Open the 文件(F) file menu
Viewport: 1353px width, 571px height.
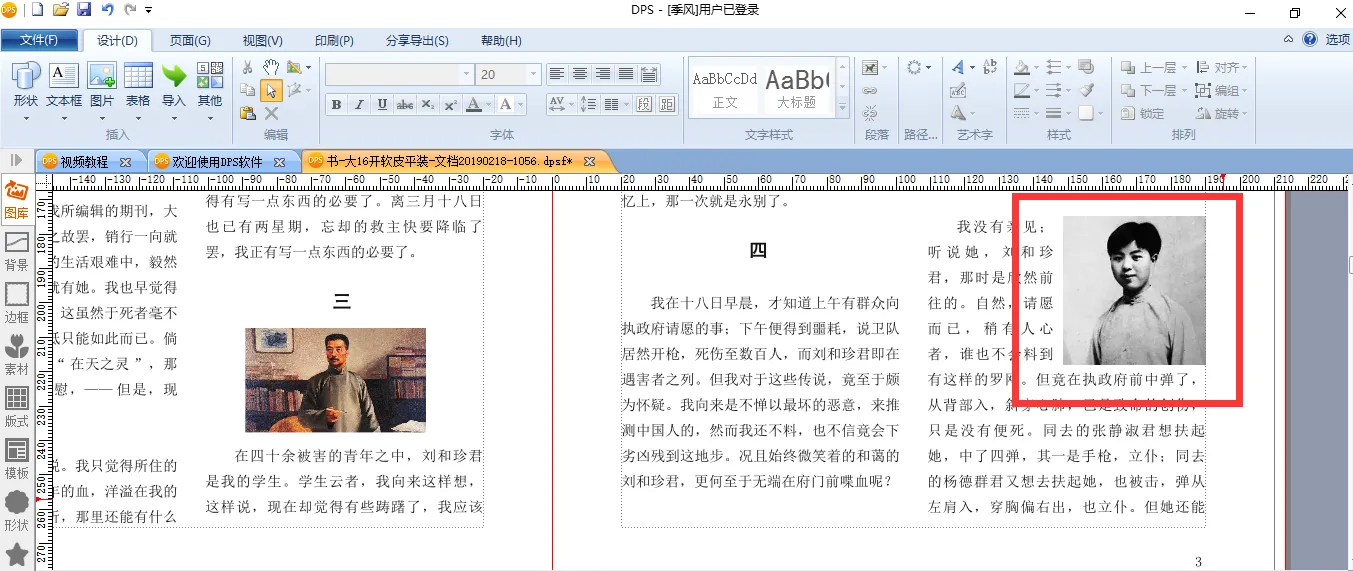click(x=40, y=41)
